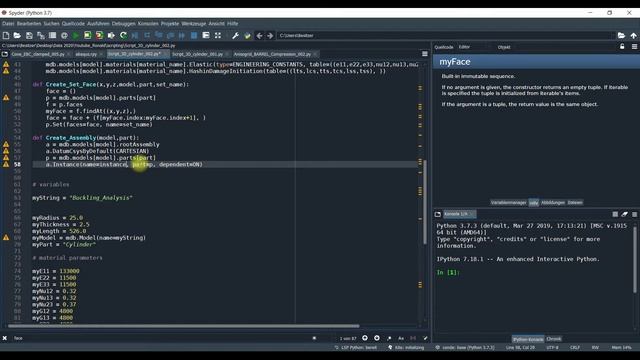The height and width of the screenshot is (360, 640).
Task: Open a file using the folder icon
Action: click(x=17, y=36)
